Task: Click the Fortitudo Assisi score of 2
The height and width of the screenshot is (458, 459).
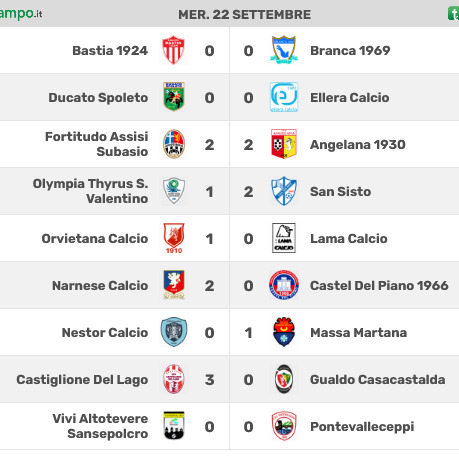Action: (x=209, y=145)
